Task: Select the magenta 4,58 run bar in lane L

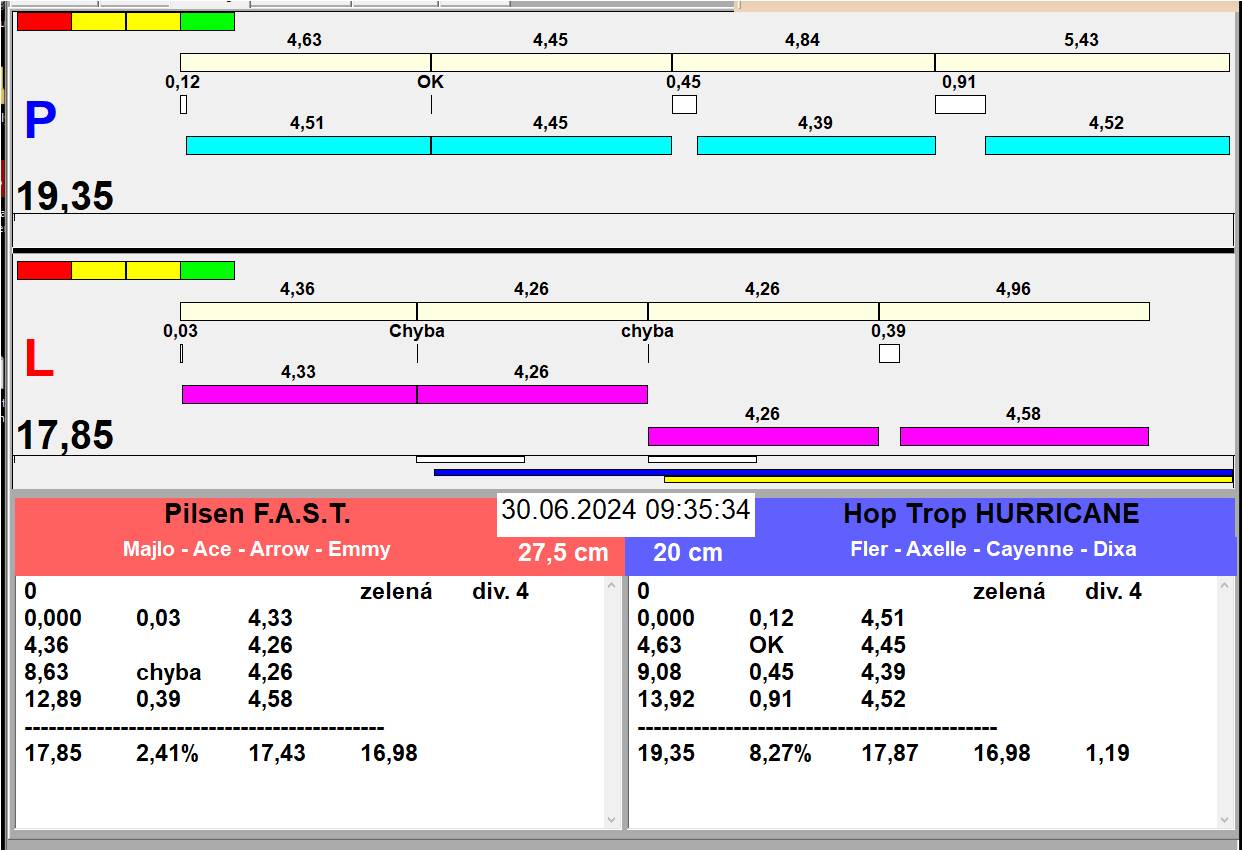Action: tap(1023, 436)
